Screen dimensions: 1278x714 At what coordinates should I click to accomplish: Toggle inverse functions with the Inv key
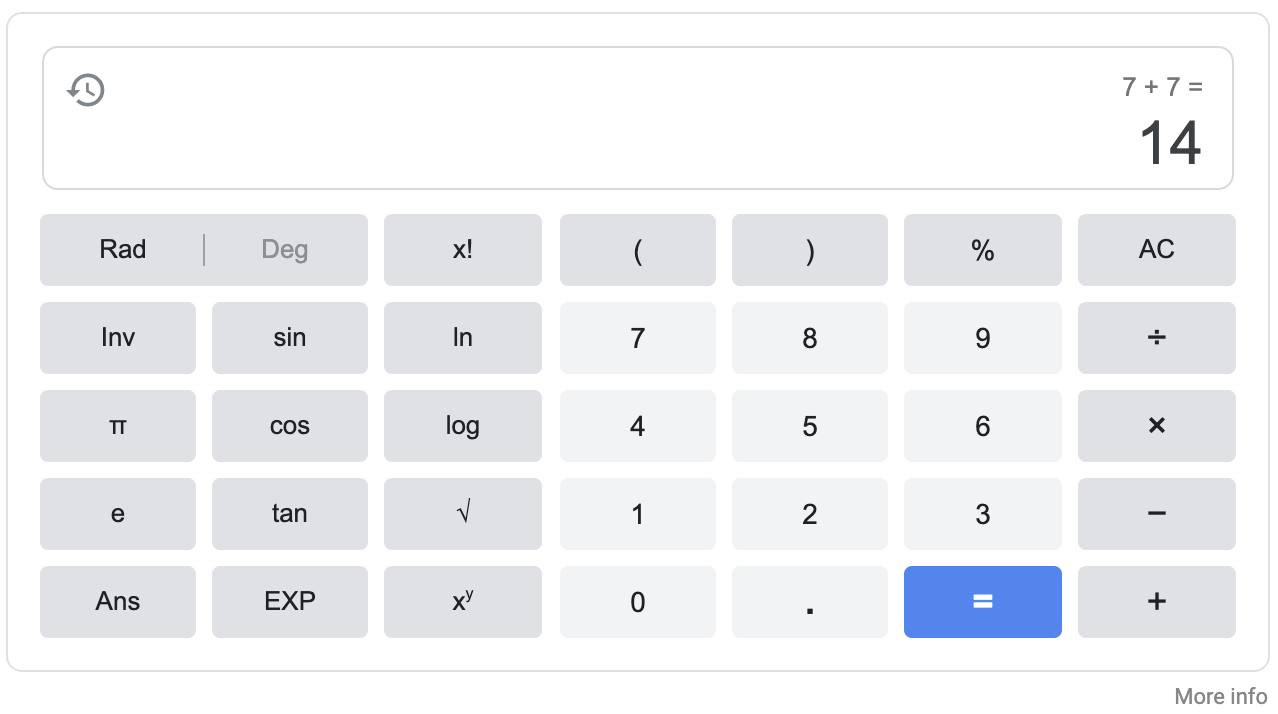point(117,338)
